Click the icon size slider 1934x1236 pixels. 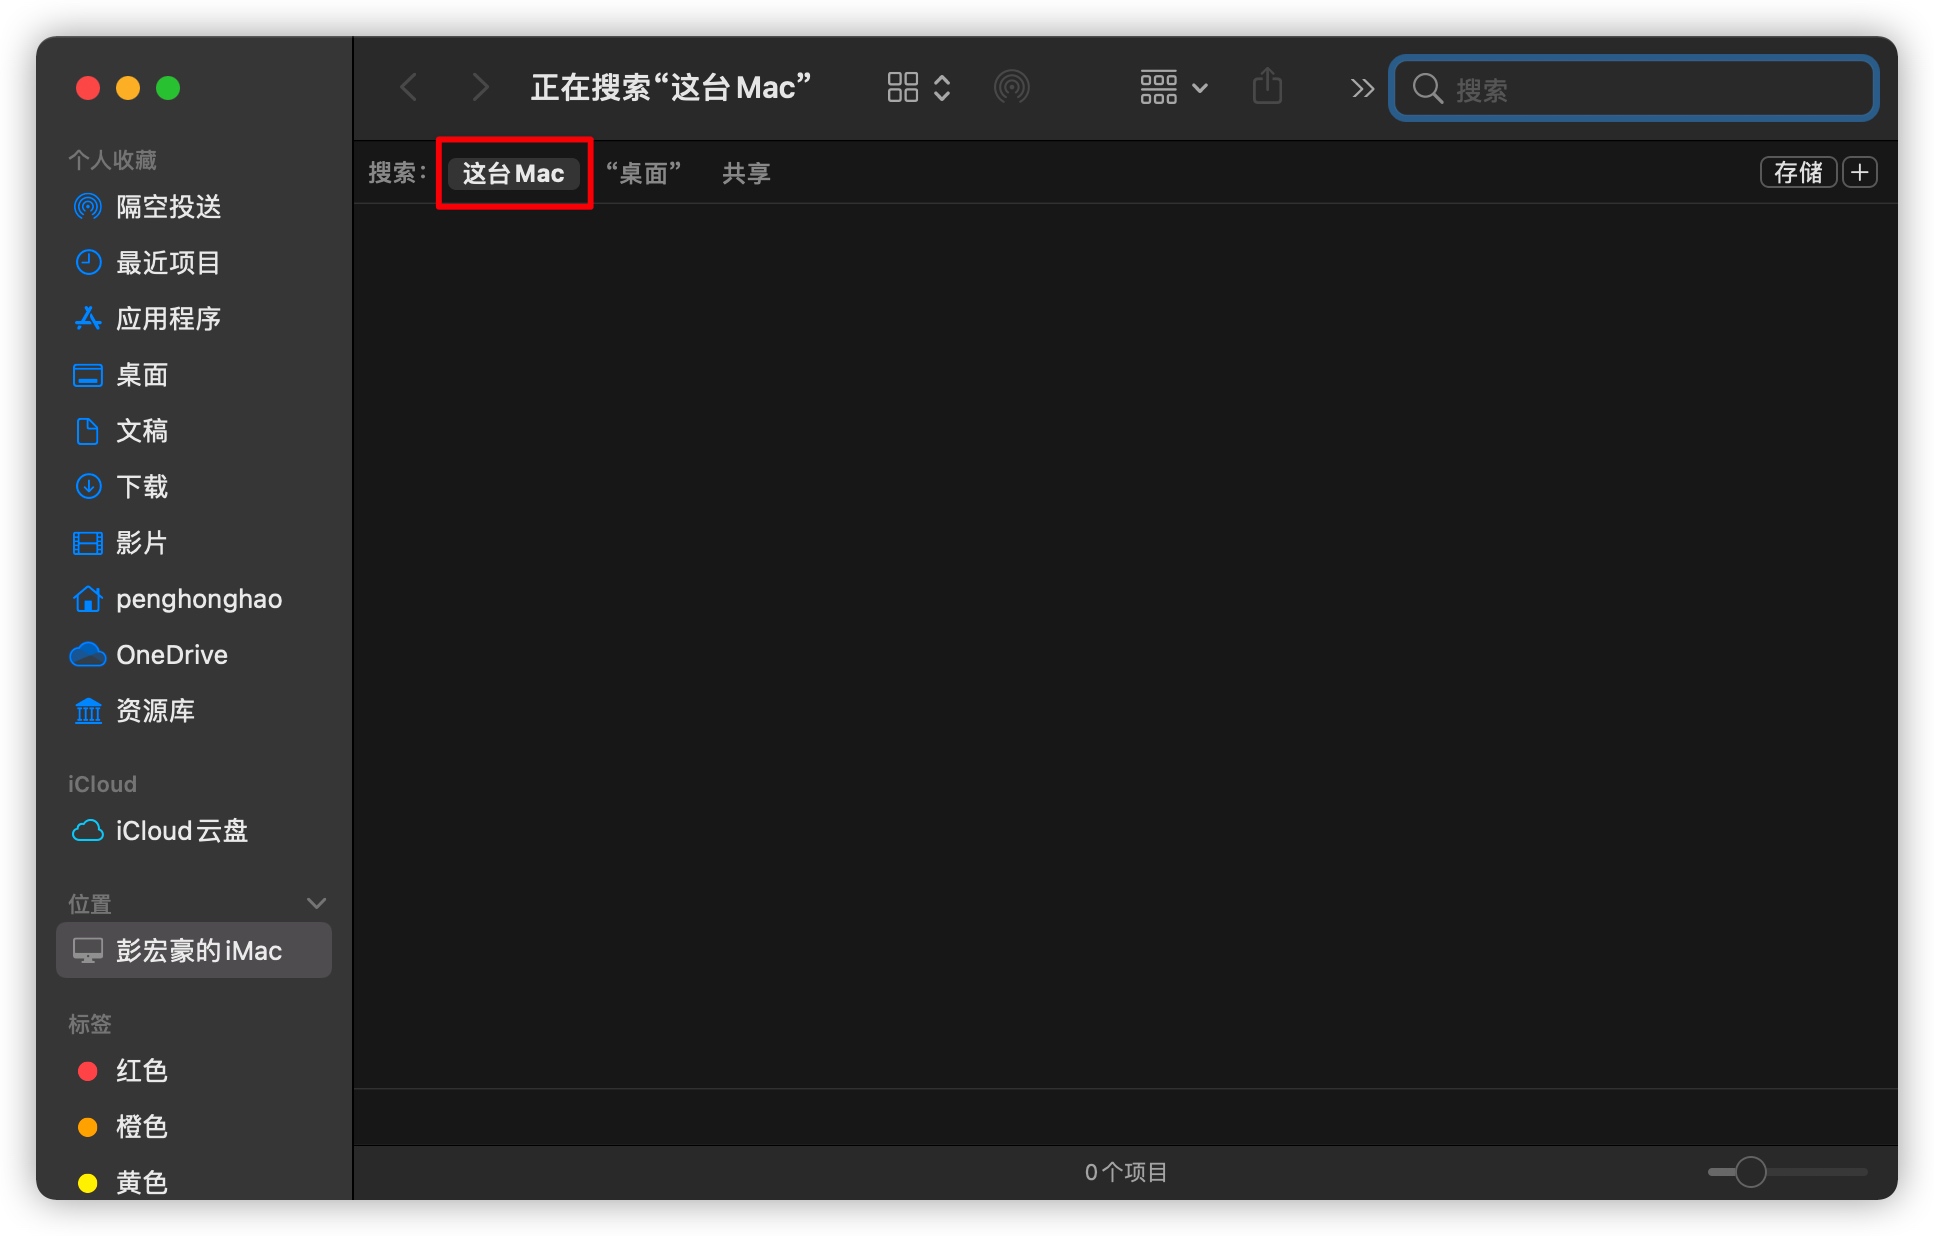click(1750, 1172)
